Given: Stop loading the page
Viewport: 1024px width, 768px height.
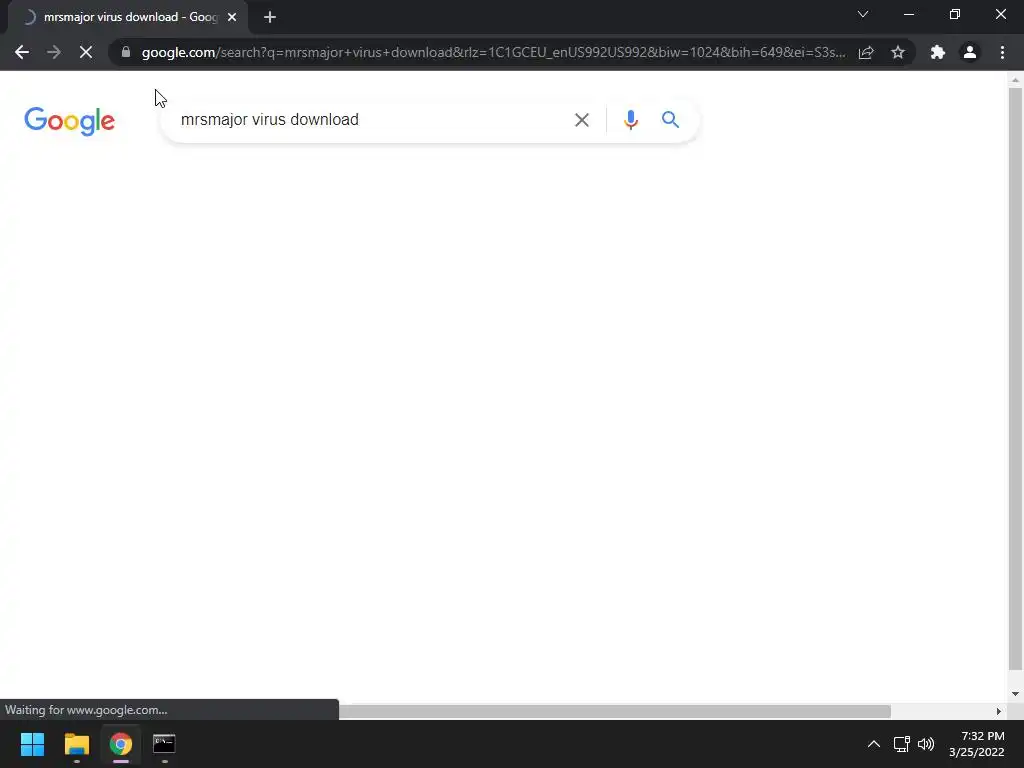Looking at the screenshot, I should tap(86, 52).
